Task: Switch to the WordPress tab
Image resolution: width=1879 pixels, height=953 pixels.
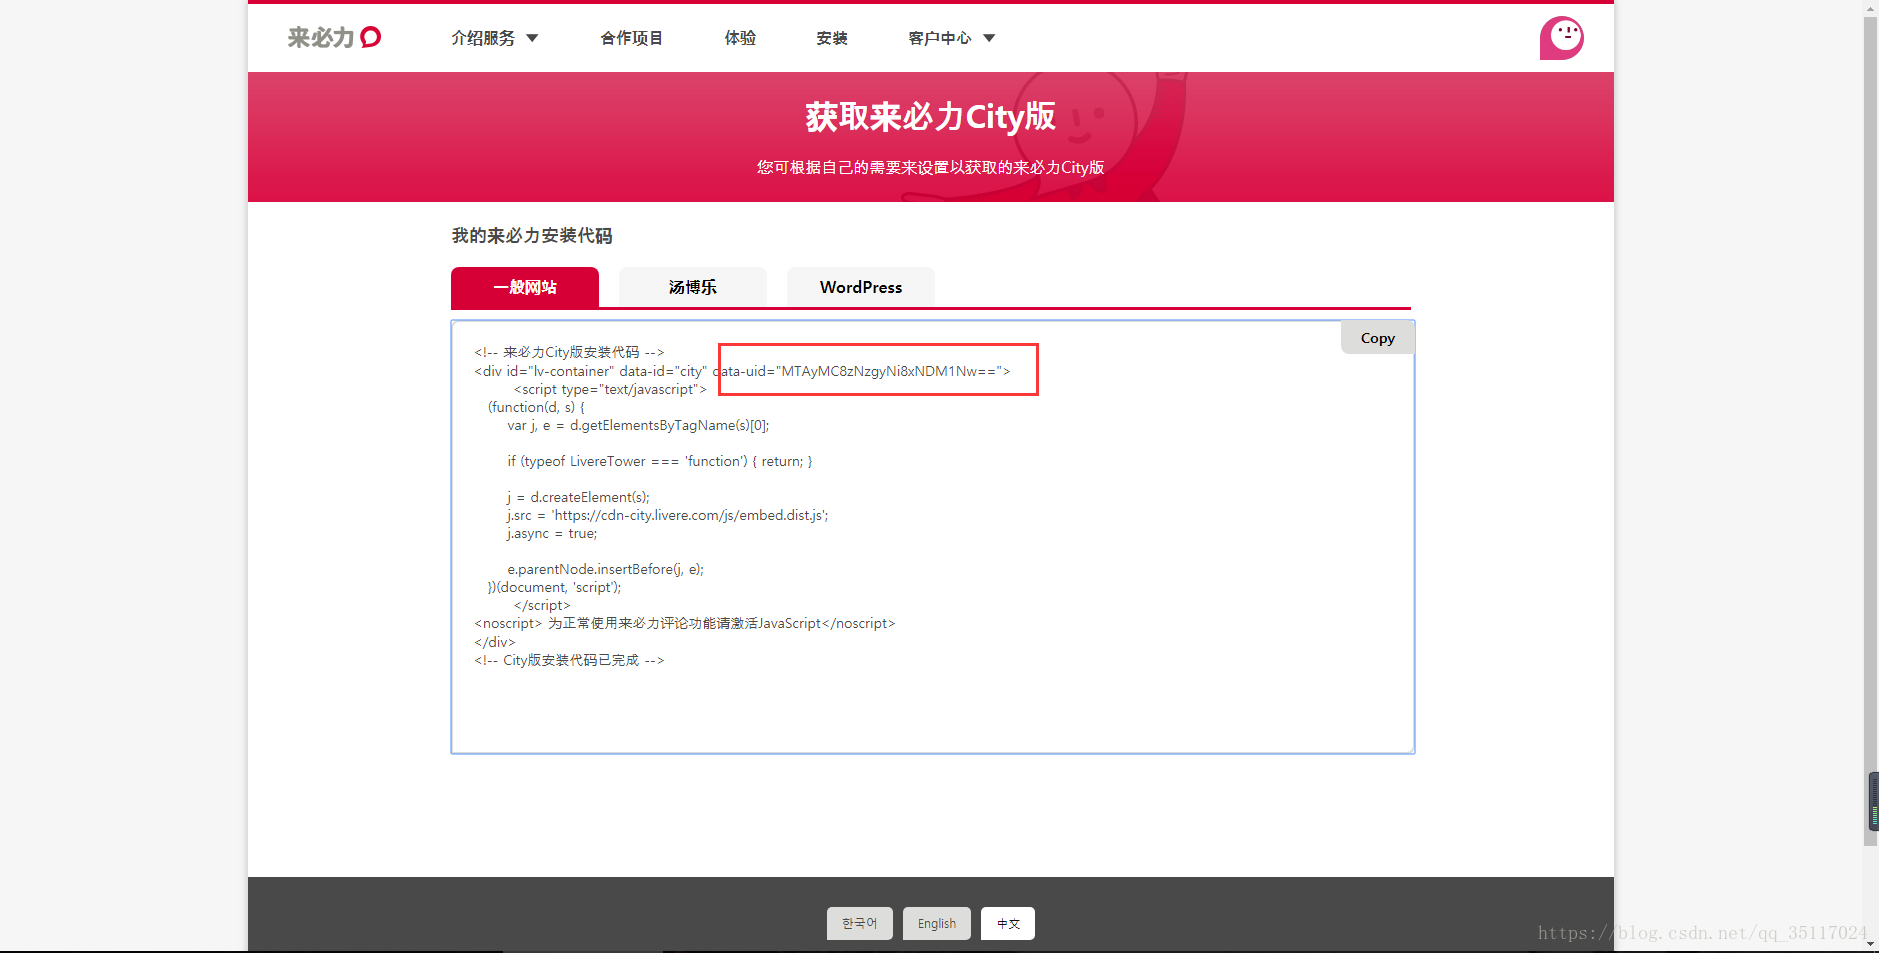Action: (861, 287)
